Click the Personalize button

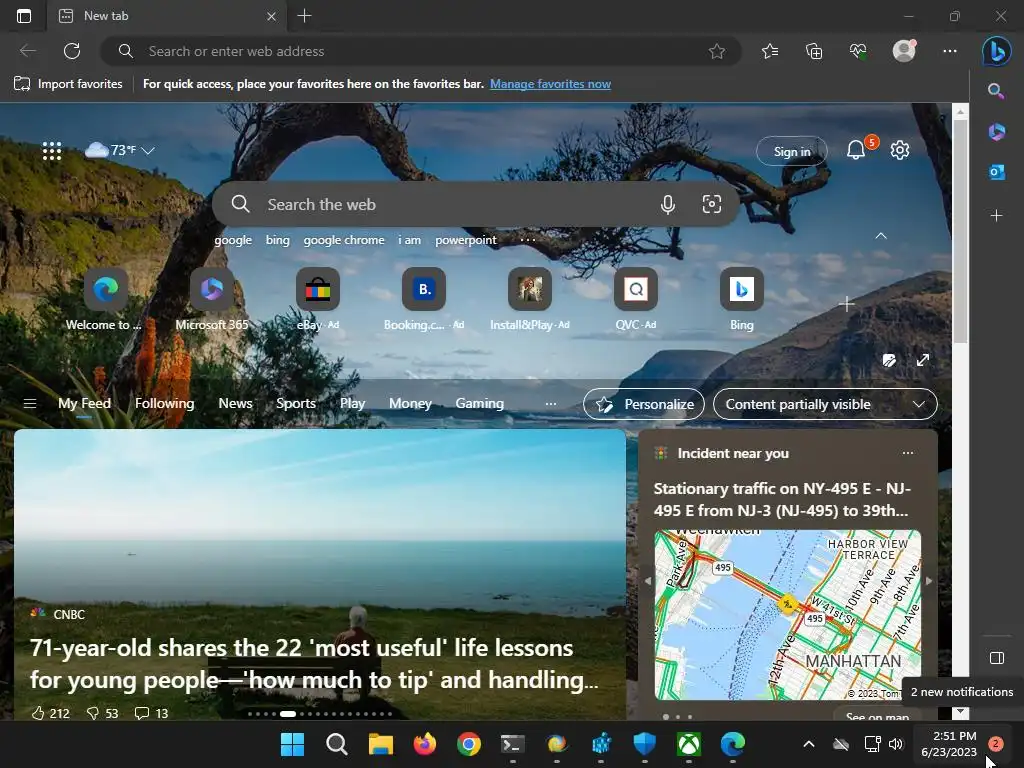[643, 404]
